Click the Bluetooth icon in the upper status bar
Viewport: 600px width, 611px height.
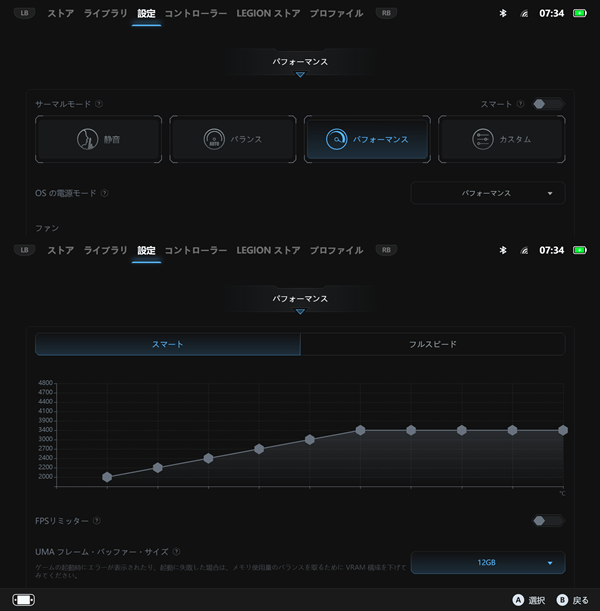tap(503, 13)
